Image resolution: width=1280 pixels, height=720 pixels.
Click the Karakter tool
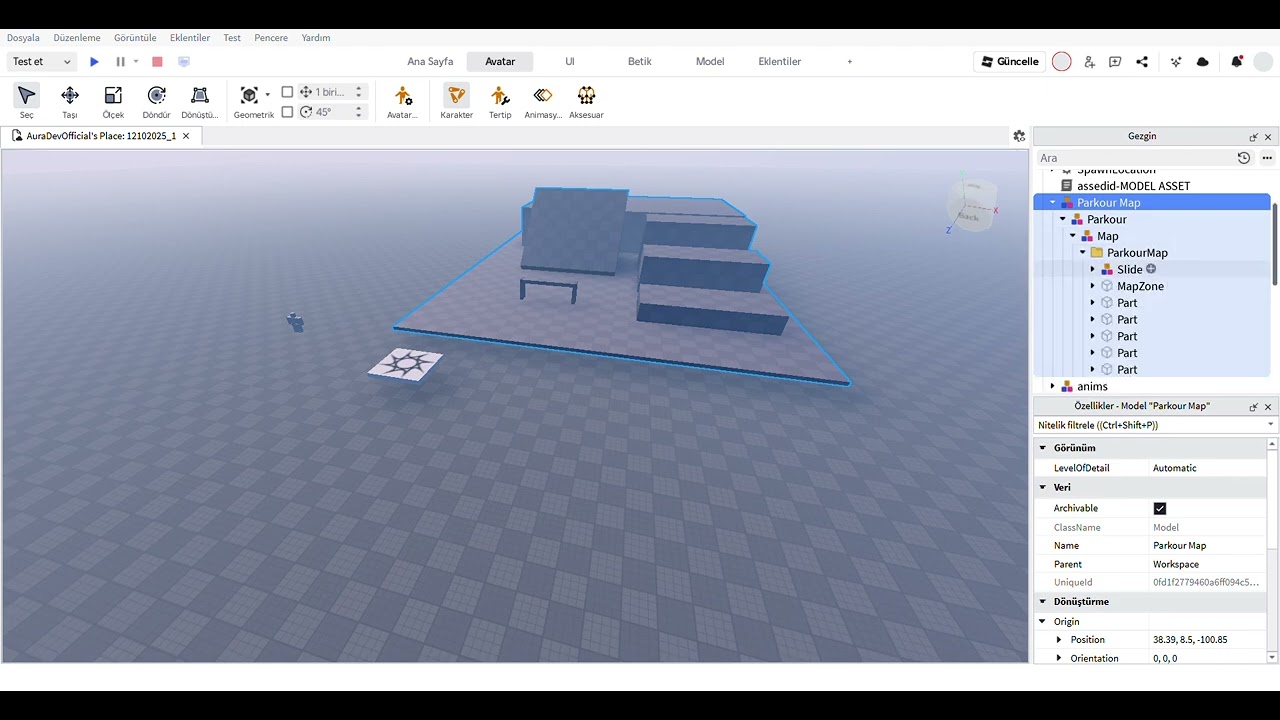pos(457,102)
